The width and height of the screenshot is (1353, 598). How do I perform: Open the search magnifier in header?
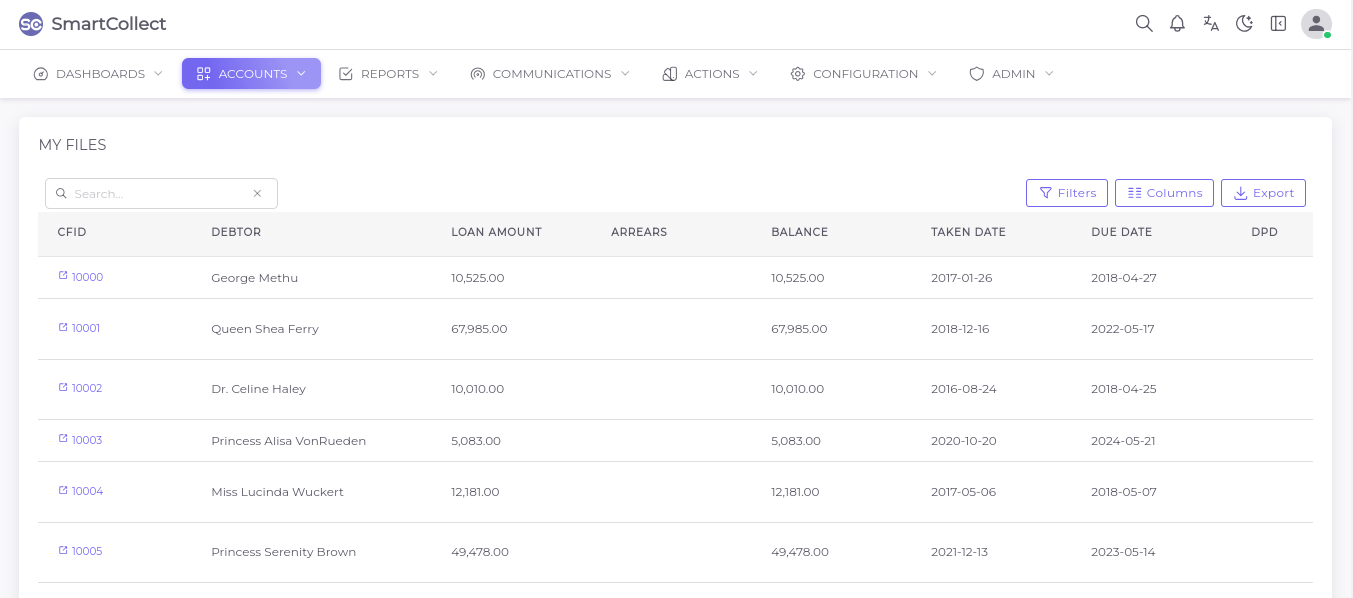pyautogui.click(x=1144, y=24)
